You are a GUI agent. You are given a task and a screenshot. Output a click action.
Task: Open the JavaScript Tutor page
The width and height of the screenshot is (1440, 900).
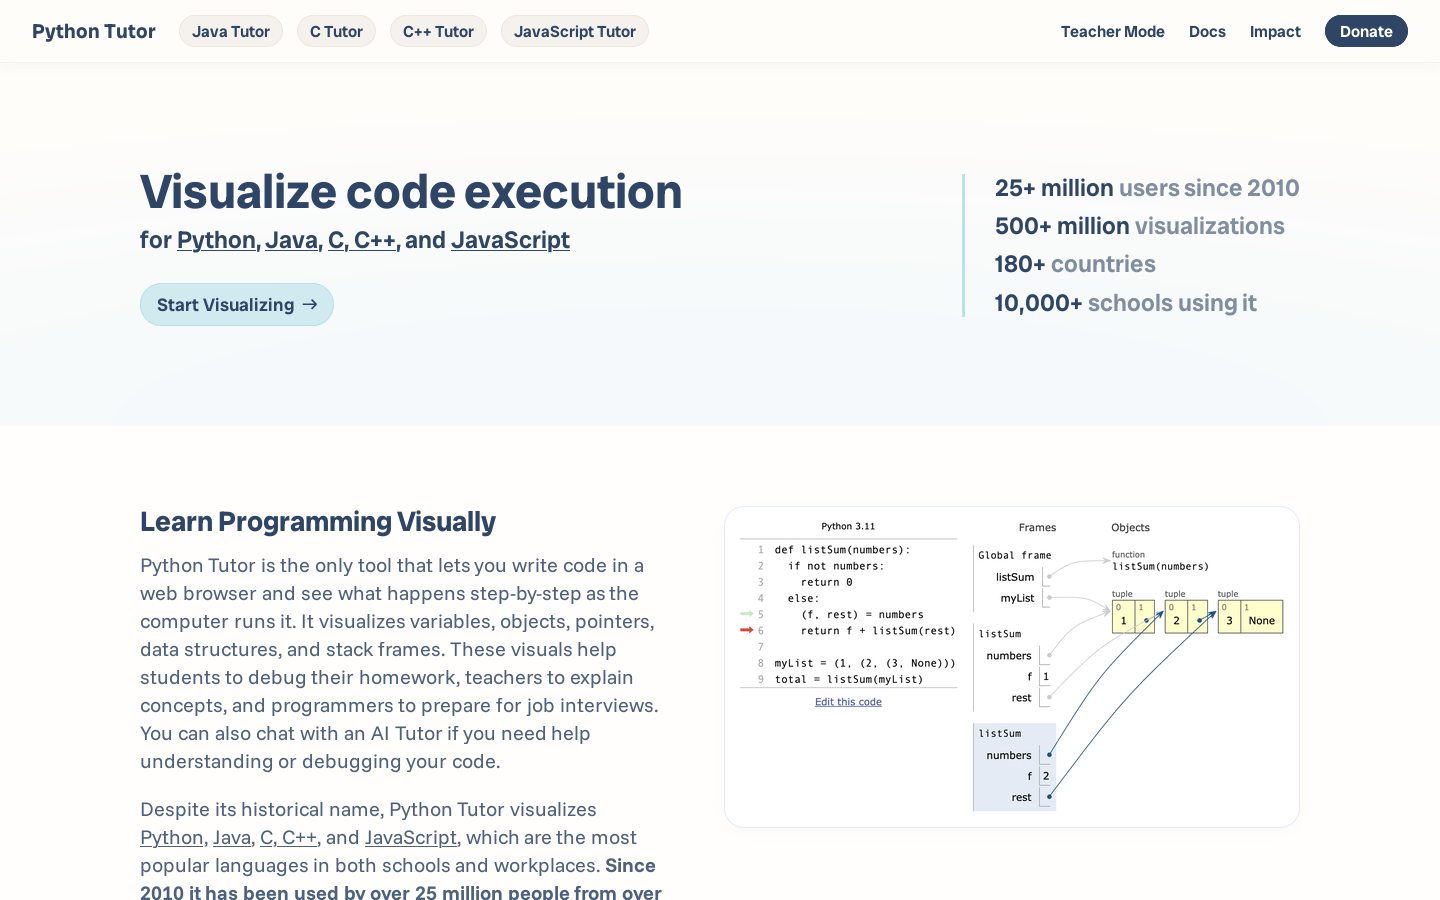point(575,31)
